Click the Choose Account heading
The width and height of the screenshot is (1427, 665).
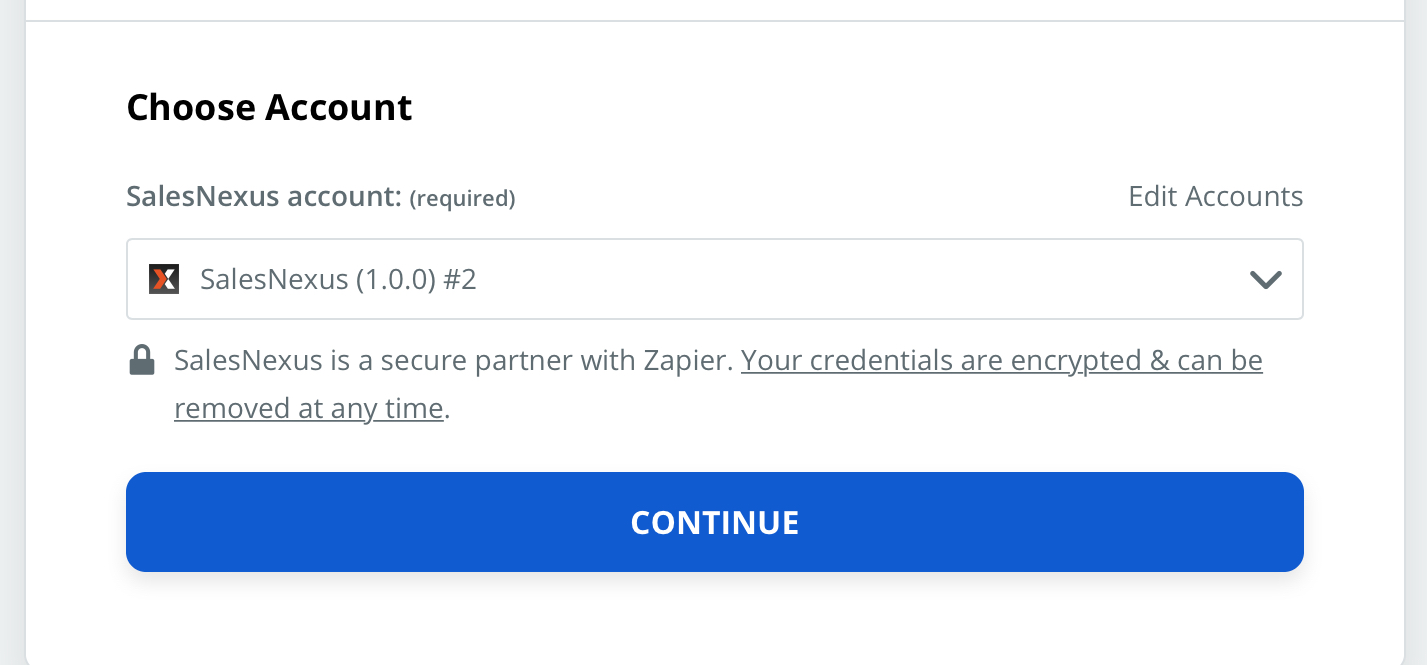click(x=269, y=107)
